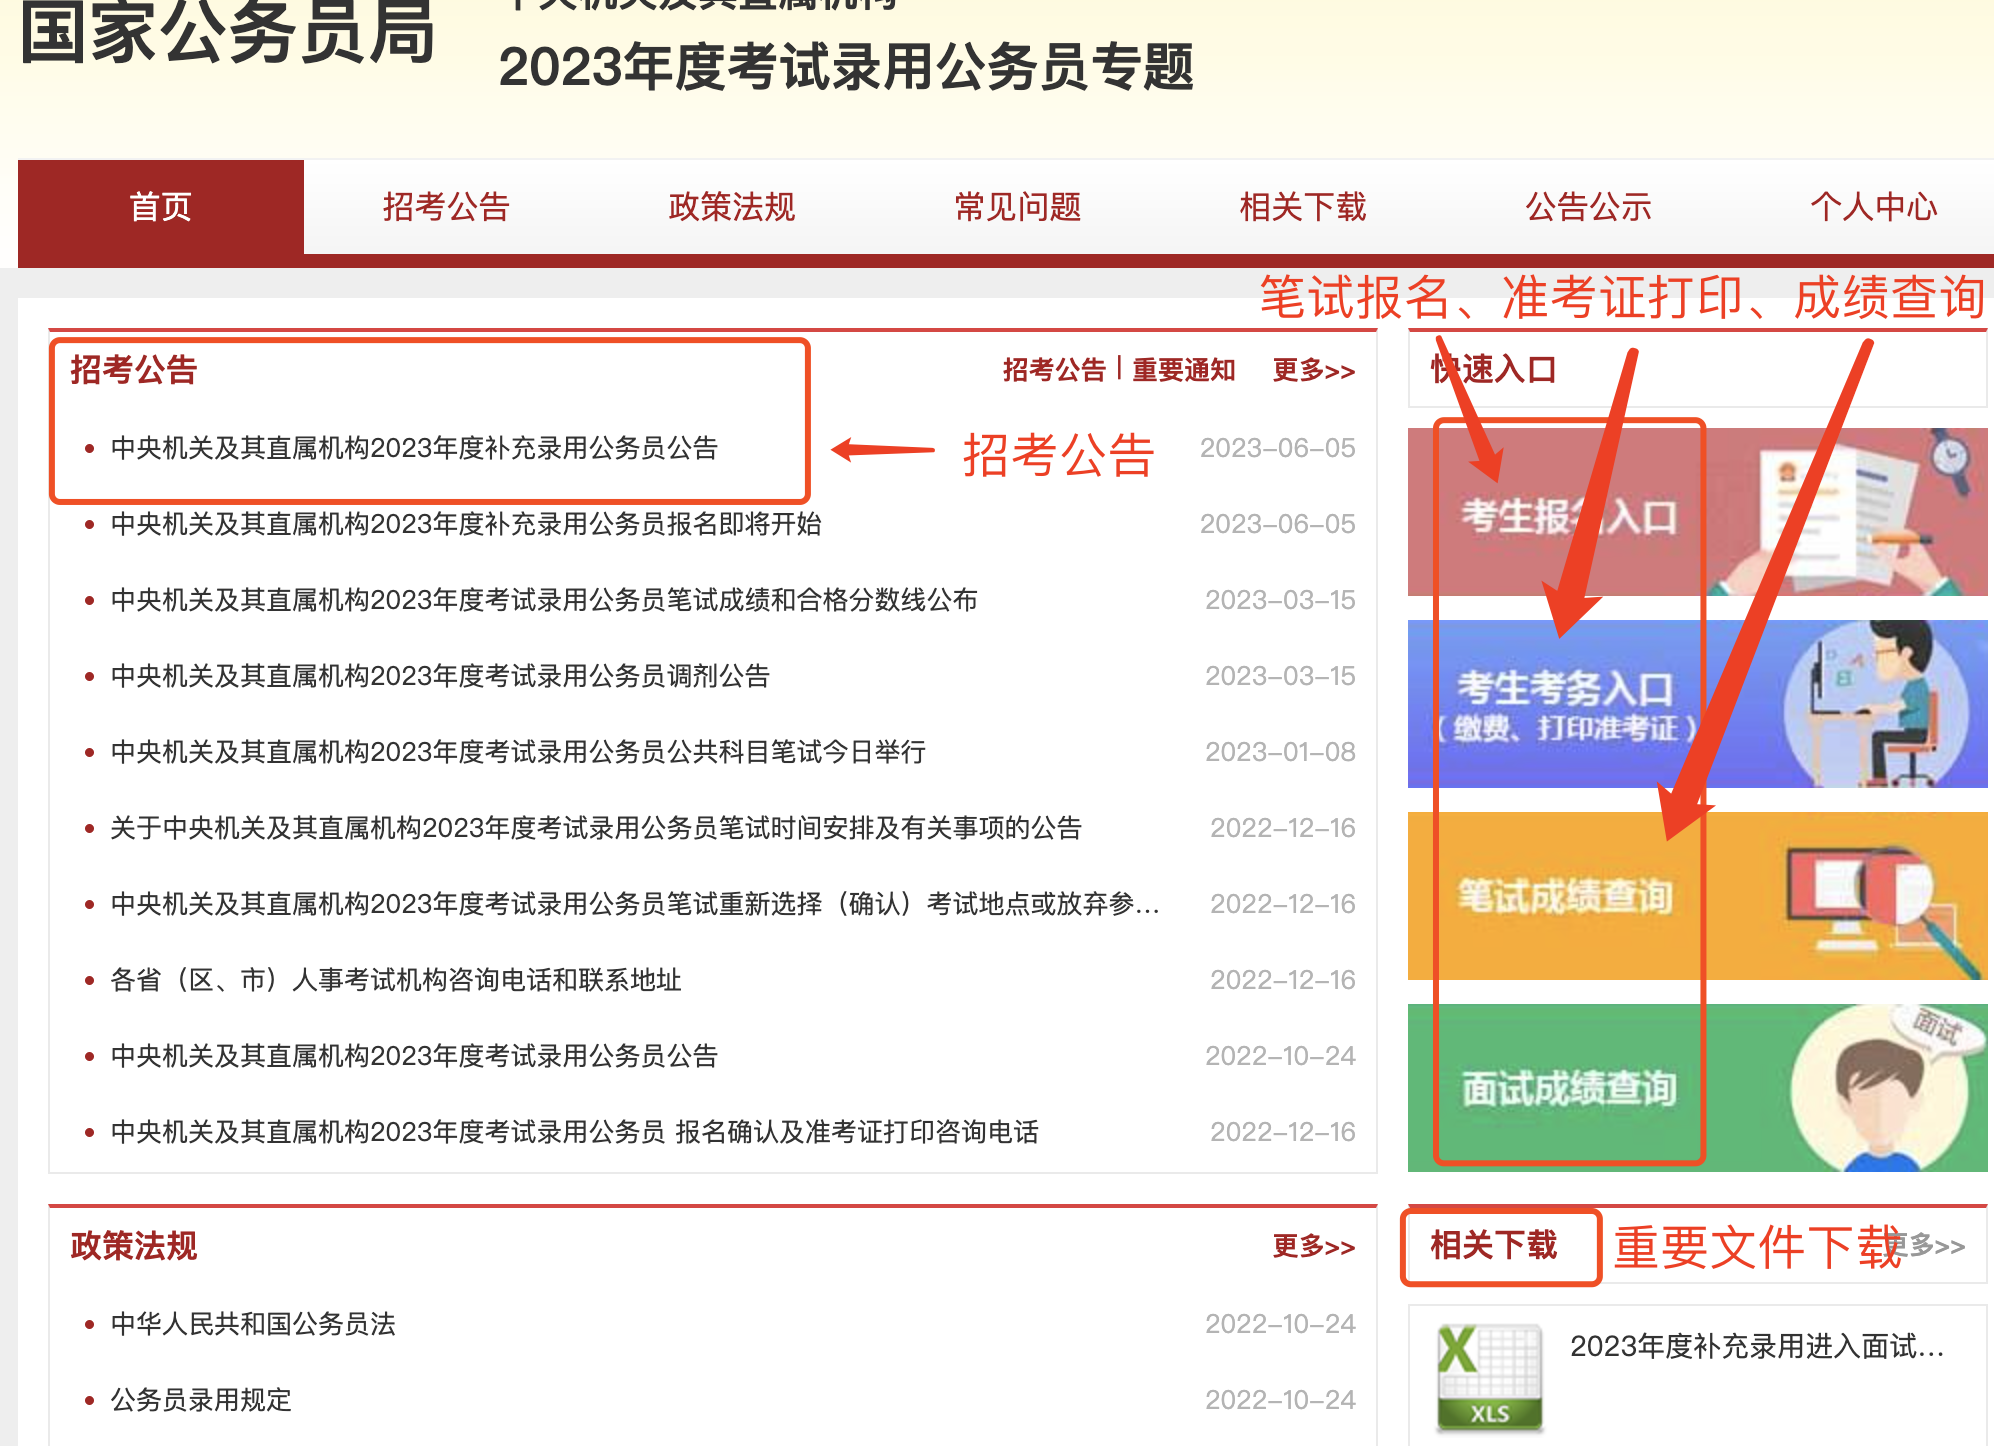Viewport: 1994px width, 1446px height.
Task: Click the 招考公告 sub-tab link beside 重要通知
Action: pos(1054,370)
